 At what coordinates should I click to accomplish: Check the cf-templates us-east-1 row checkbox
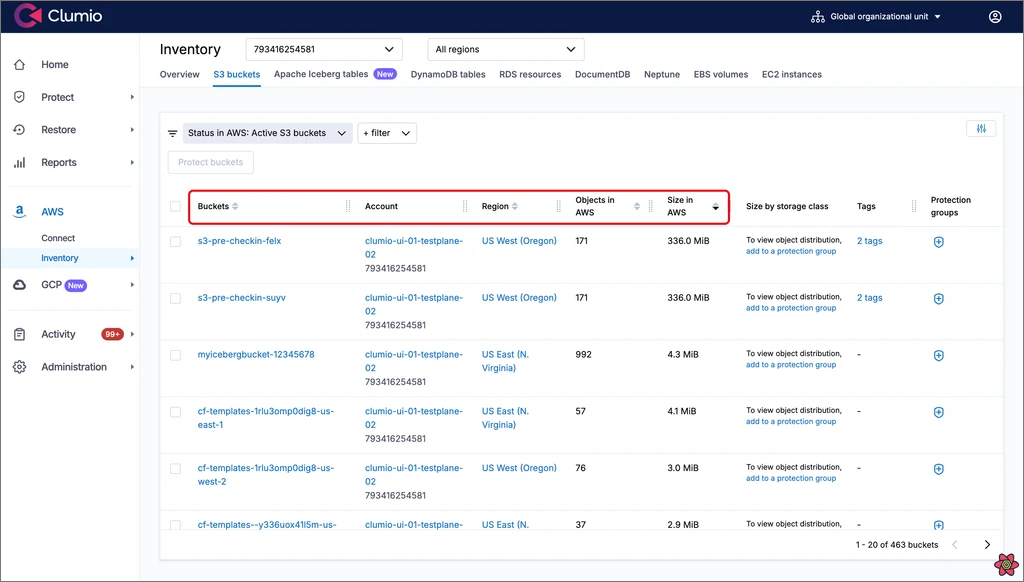[x=175, y=412]
